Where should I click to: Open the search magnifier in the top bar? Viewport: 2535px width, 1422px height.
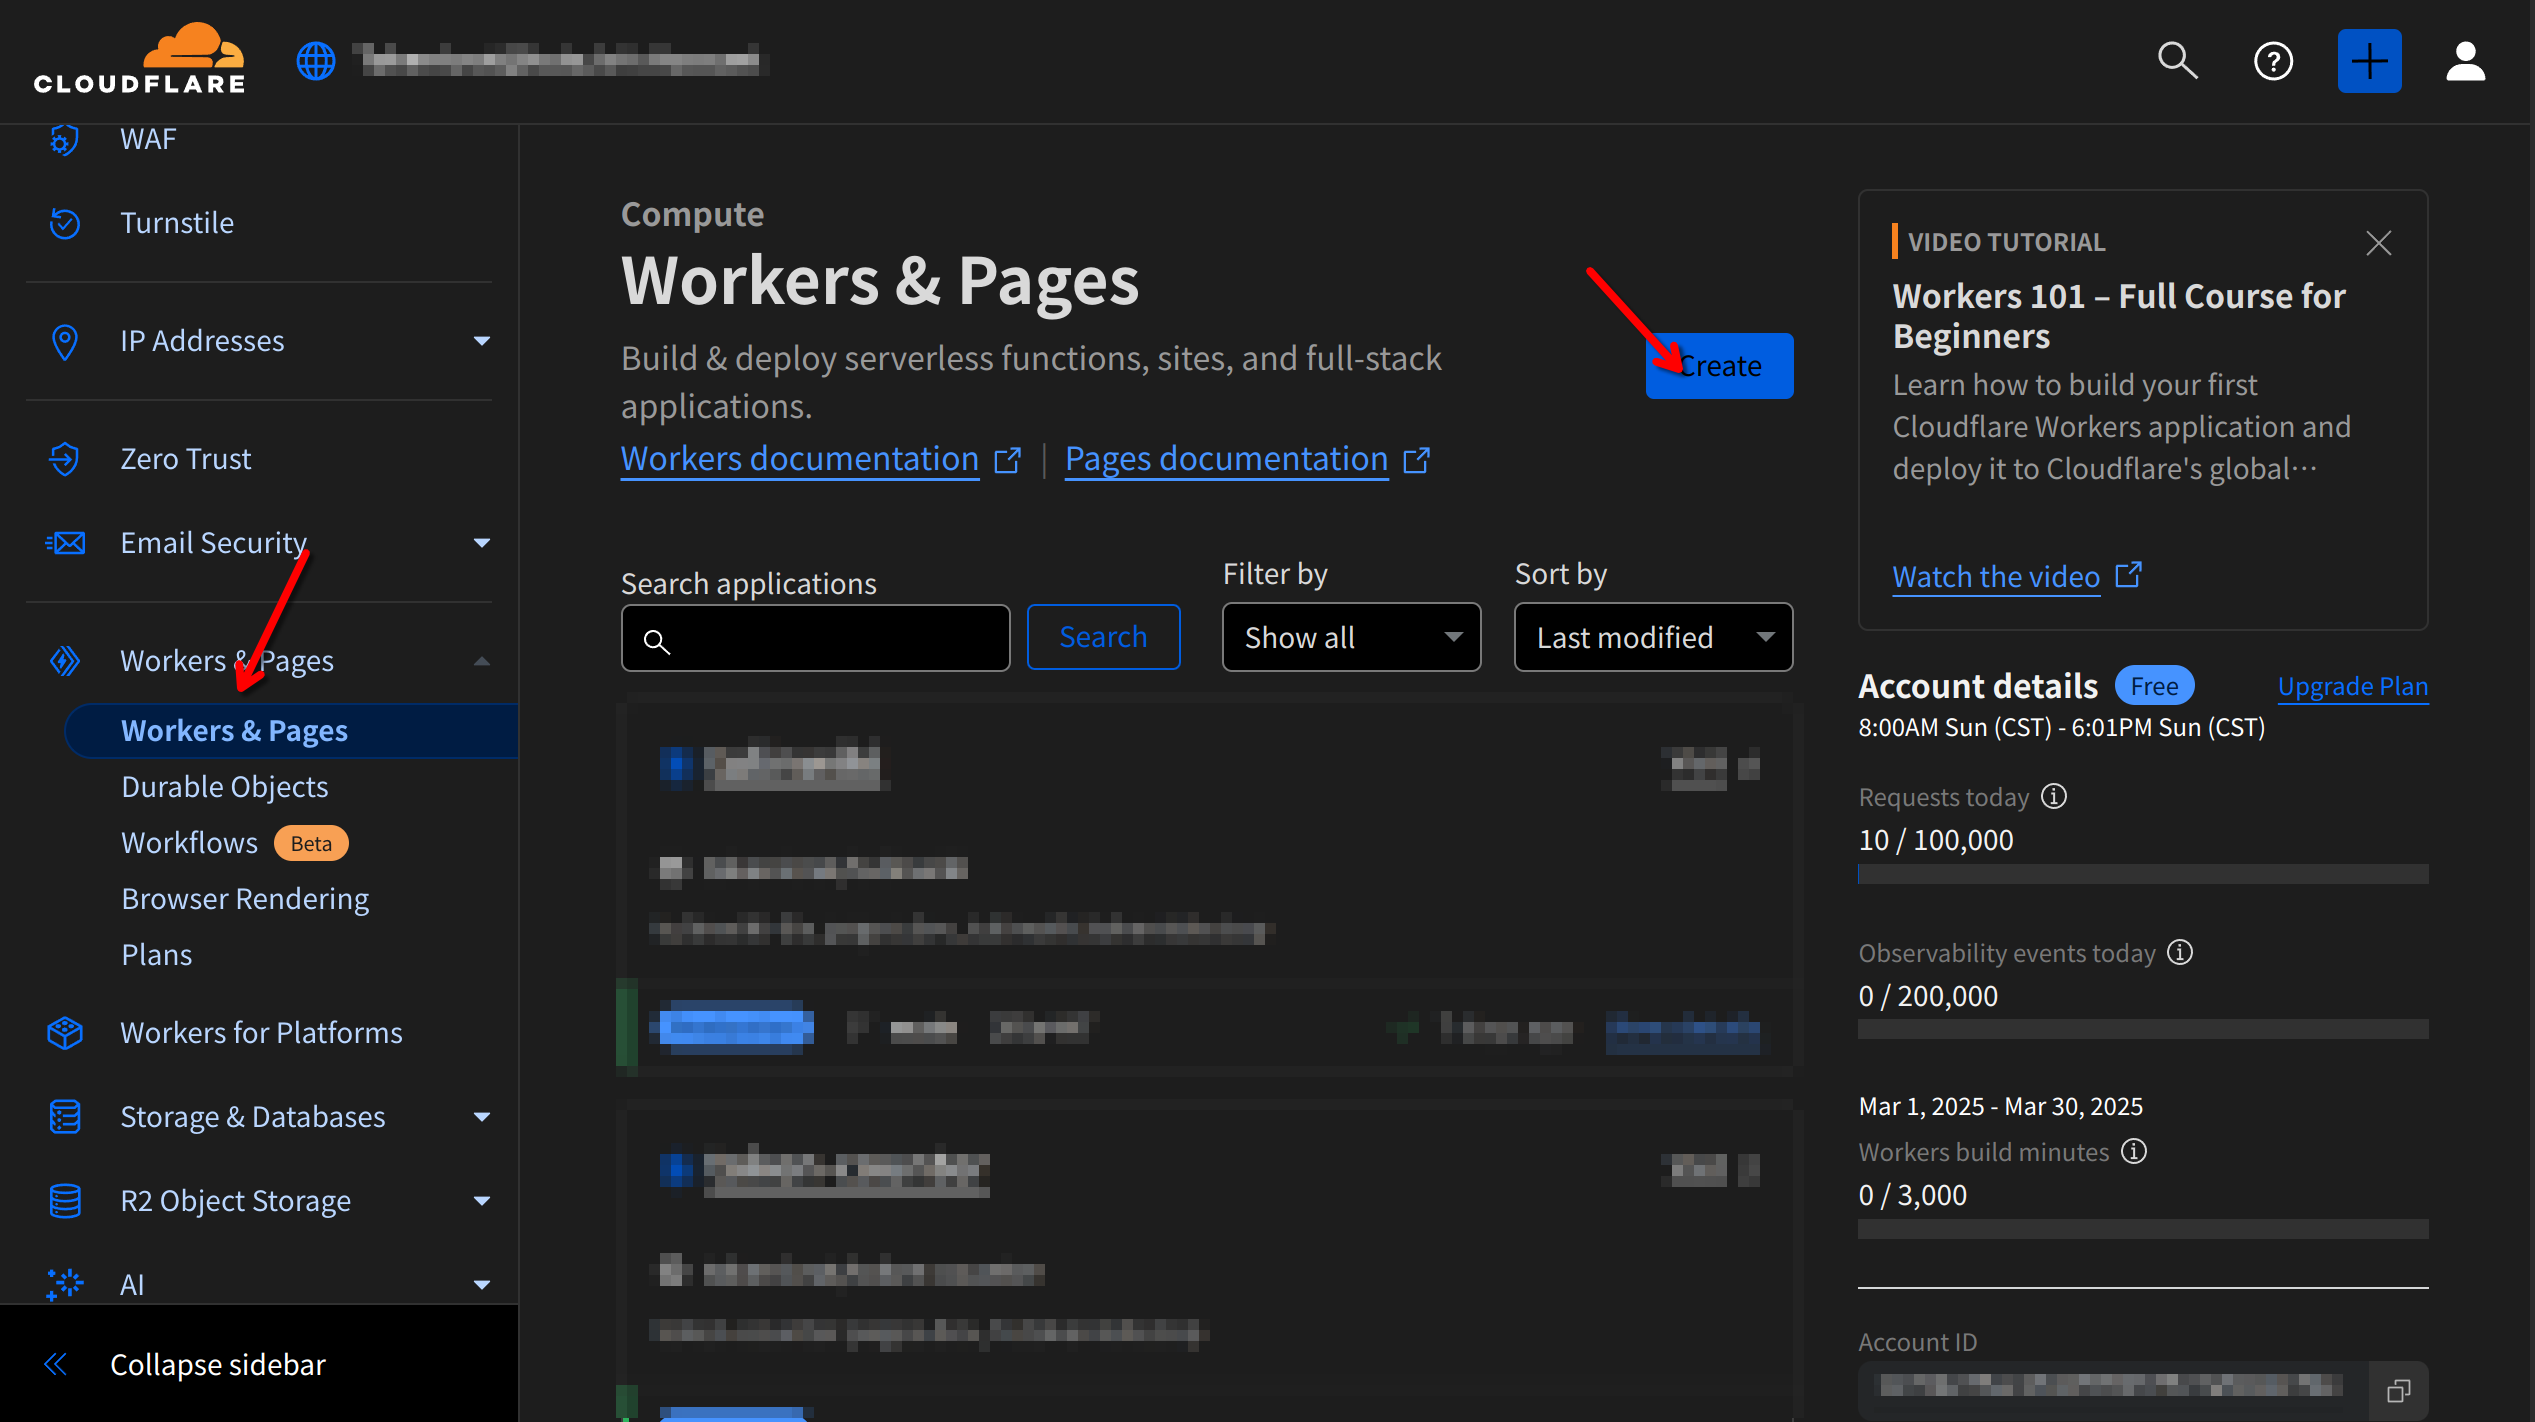click(2177, 61)
